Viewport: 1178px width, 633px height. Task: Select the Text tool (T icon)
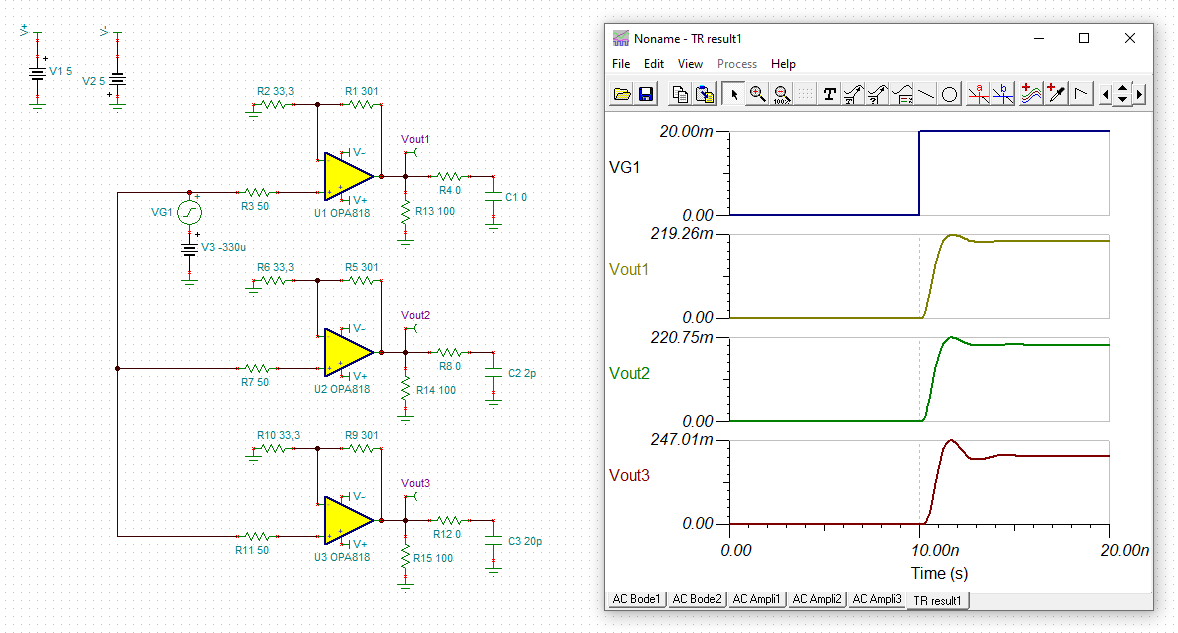point(829,94)
